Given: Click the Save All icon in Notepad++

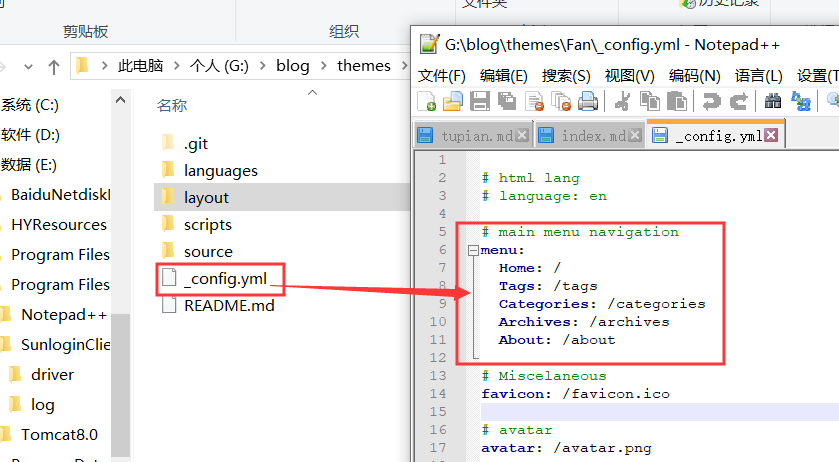Looking at the screenshot, I should pos(507,101).
